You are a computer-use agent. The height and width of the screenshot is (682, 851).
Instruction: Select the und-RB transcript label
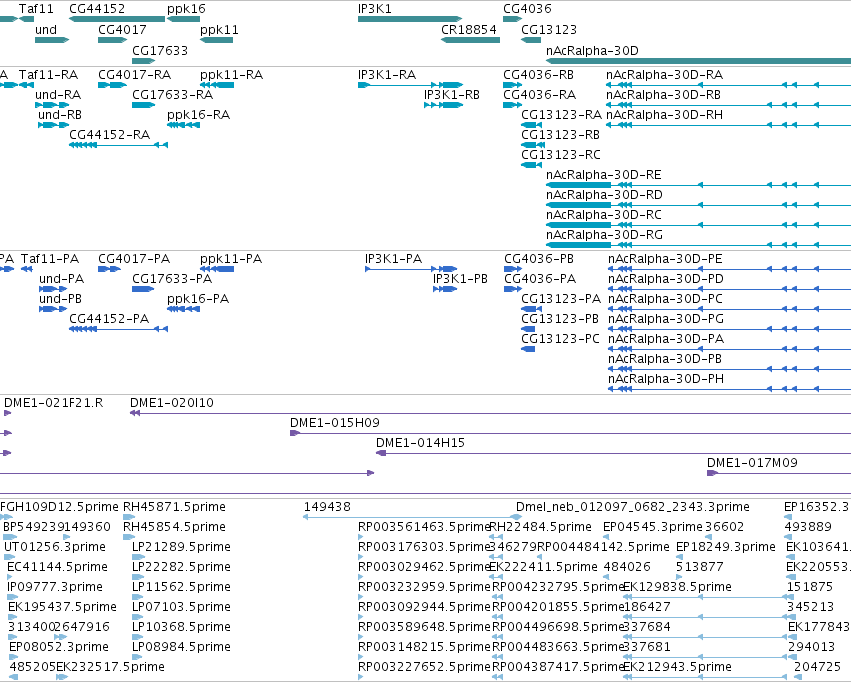point(60,115)
